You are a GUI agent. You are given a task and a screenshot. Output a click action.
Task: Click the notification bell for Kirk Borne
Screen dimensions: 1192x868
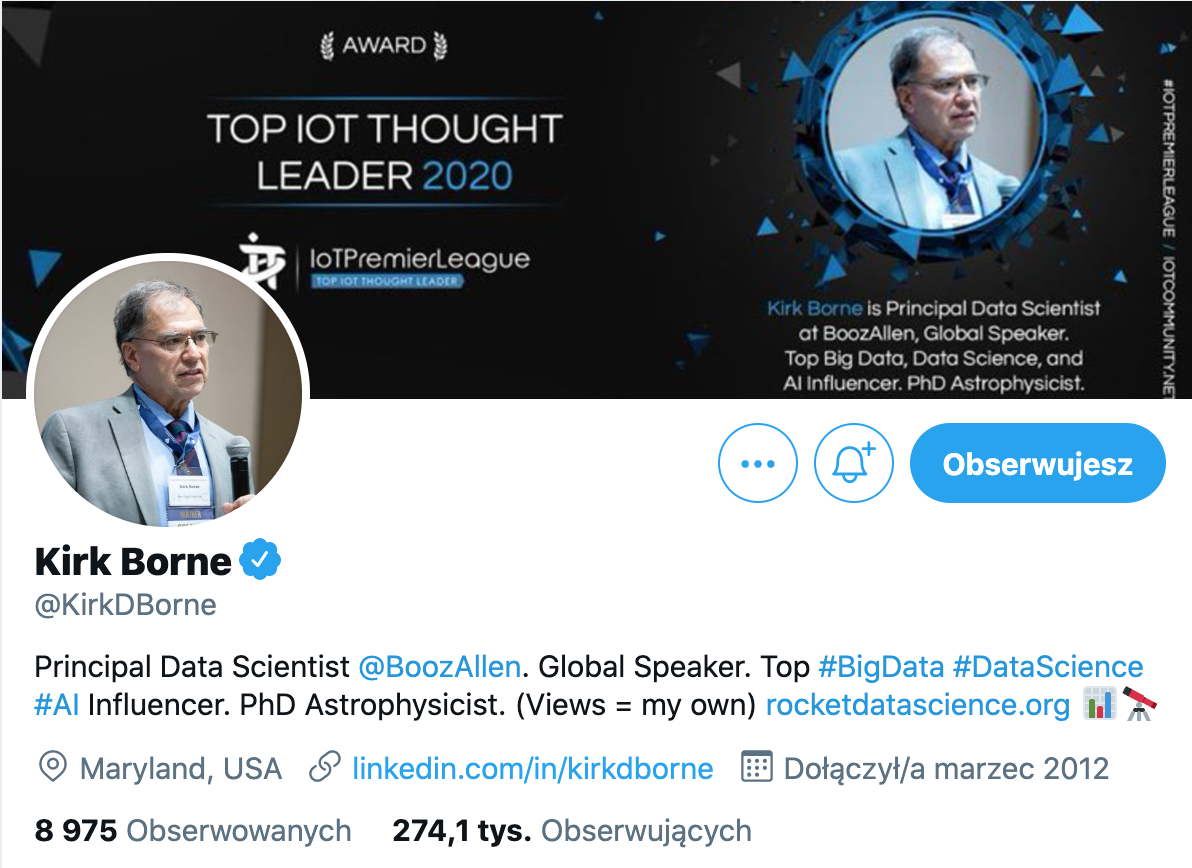pyautogui.click(x=853, y=463)
